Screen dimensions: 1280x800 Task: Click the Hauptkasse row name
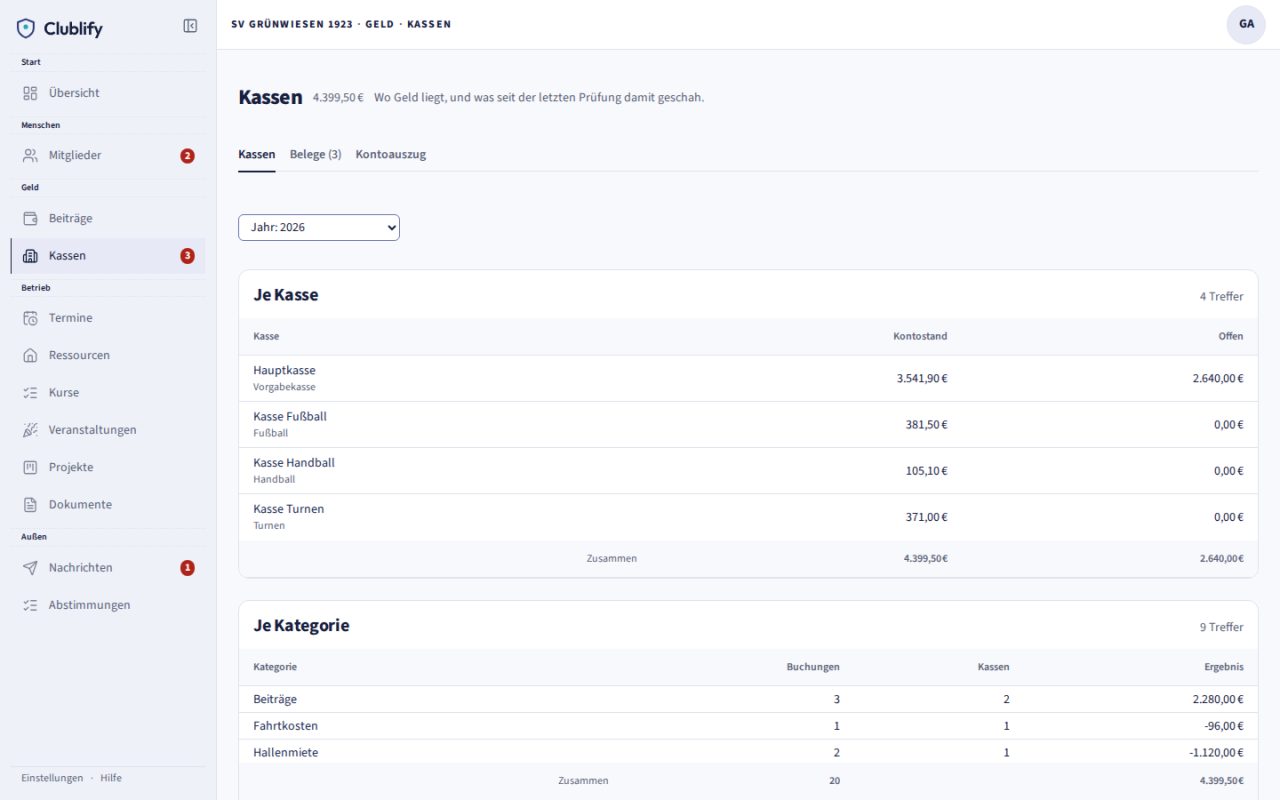(284, 370)
